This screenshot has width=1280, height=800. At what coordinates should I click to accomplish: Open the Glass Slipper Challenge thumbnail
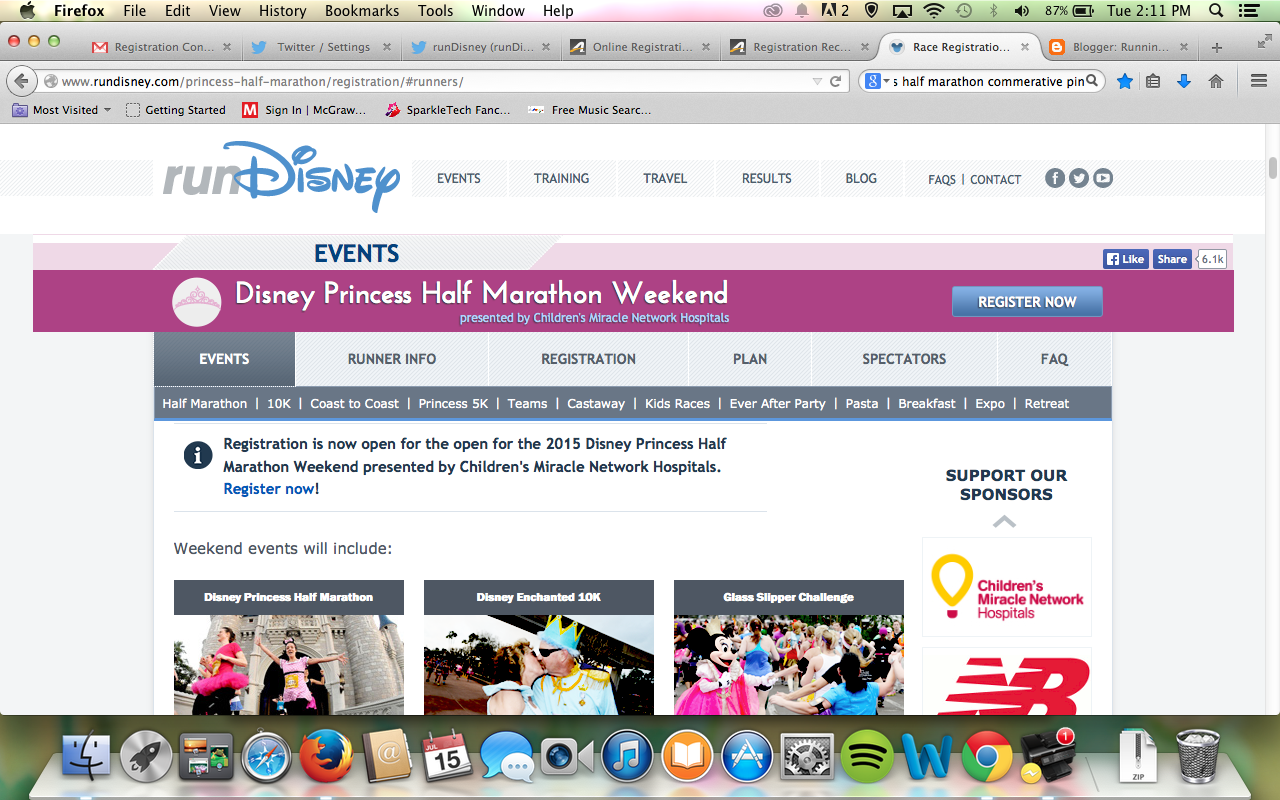click(x=789, y=647)
